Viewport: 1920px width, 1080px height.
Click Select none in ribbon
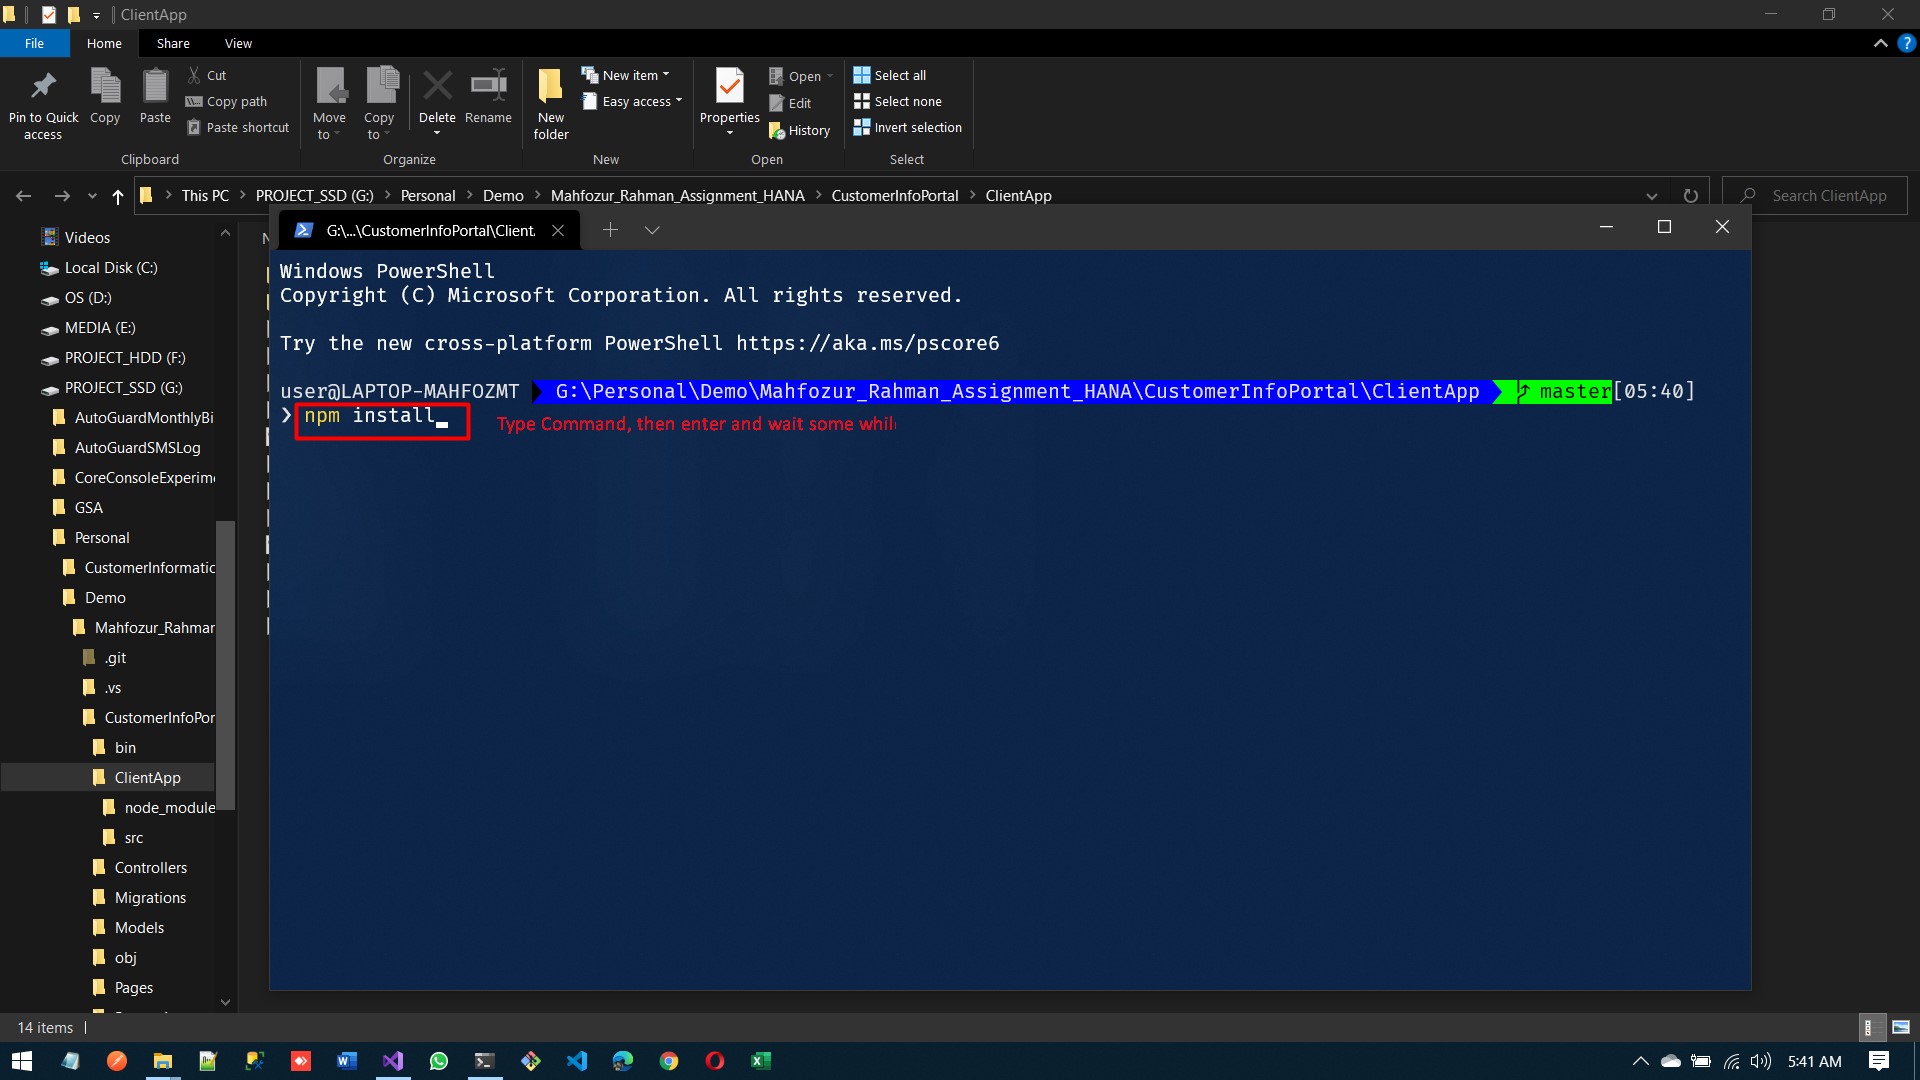click(898, 101)
